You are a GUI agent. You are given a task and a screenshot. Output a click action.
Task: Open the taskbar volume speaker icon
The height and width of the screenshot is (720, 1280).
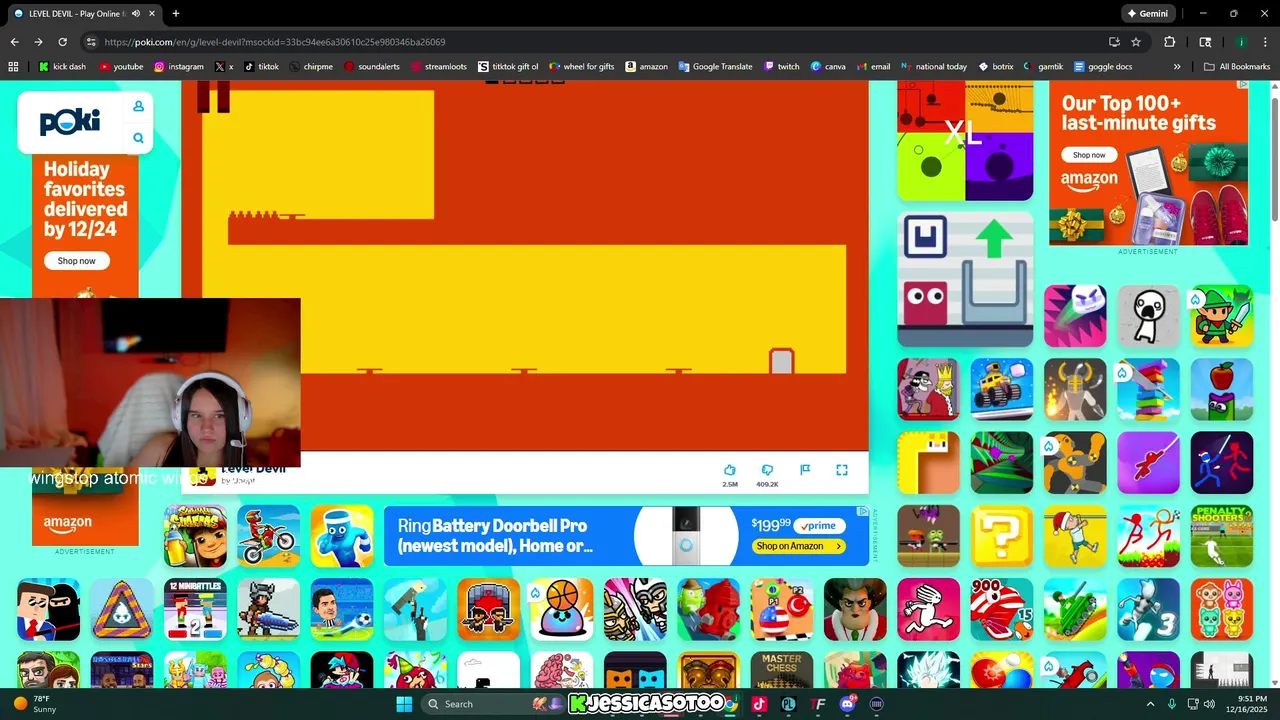click(1210, 704)
